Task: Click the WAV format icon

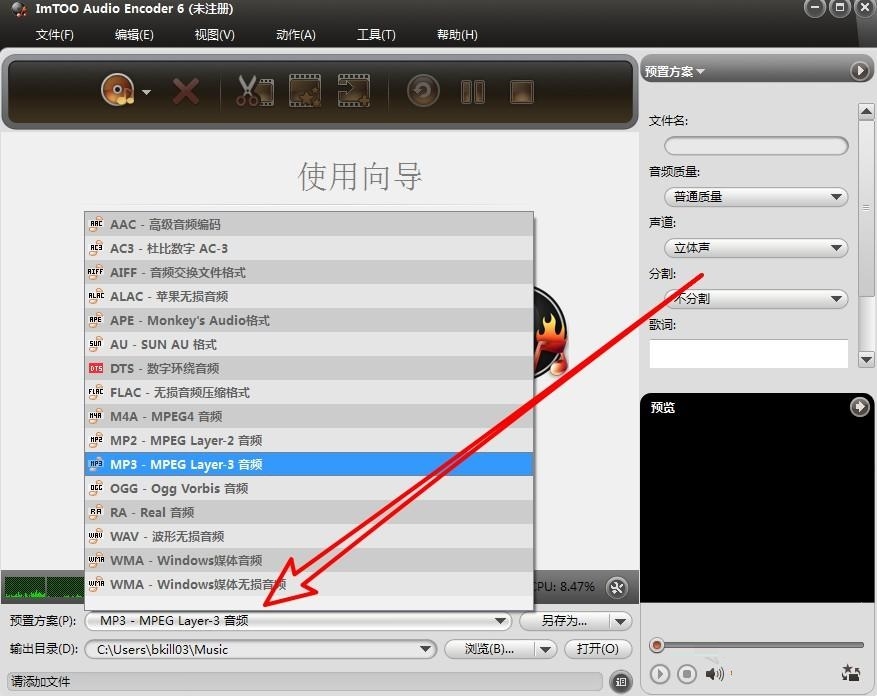Action: click(x=96, y=536)
